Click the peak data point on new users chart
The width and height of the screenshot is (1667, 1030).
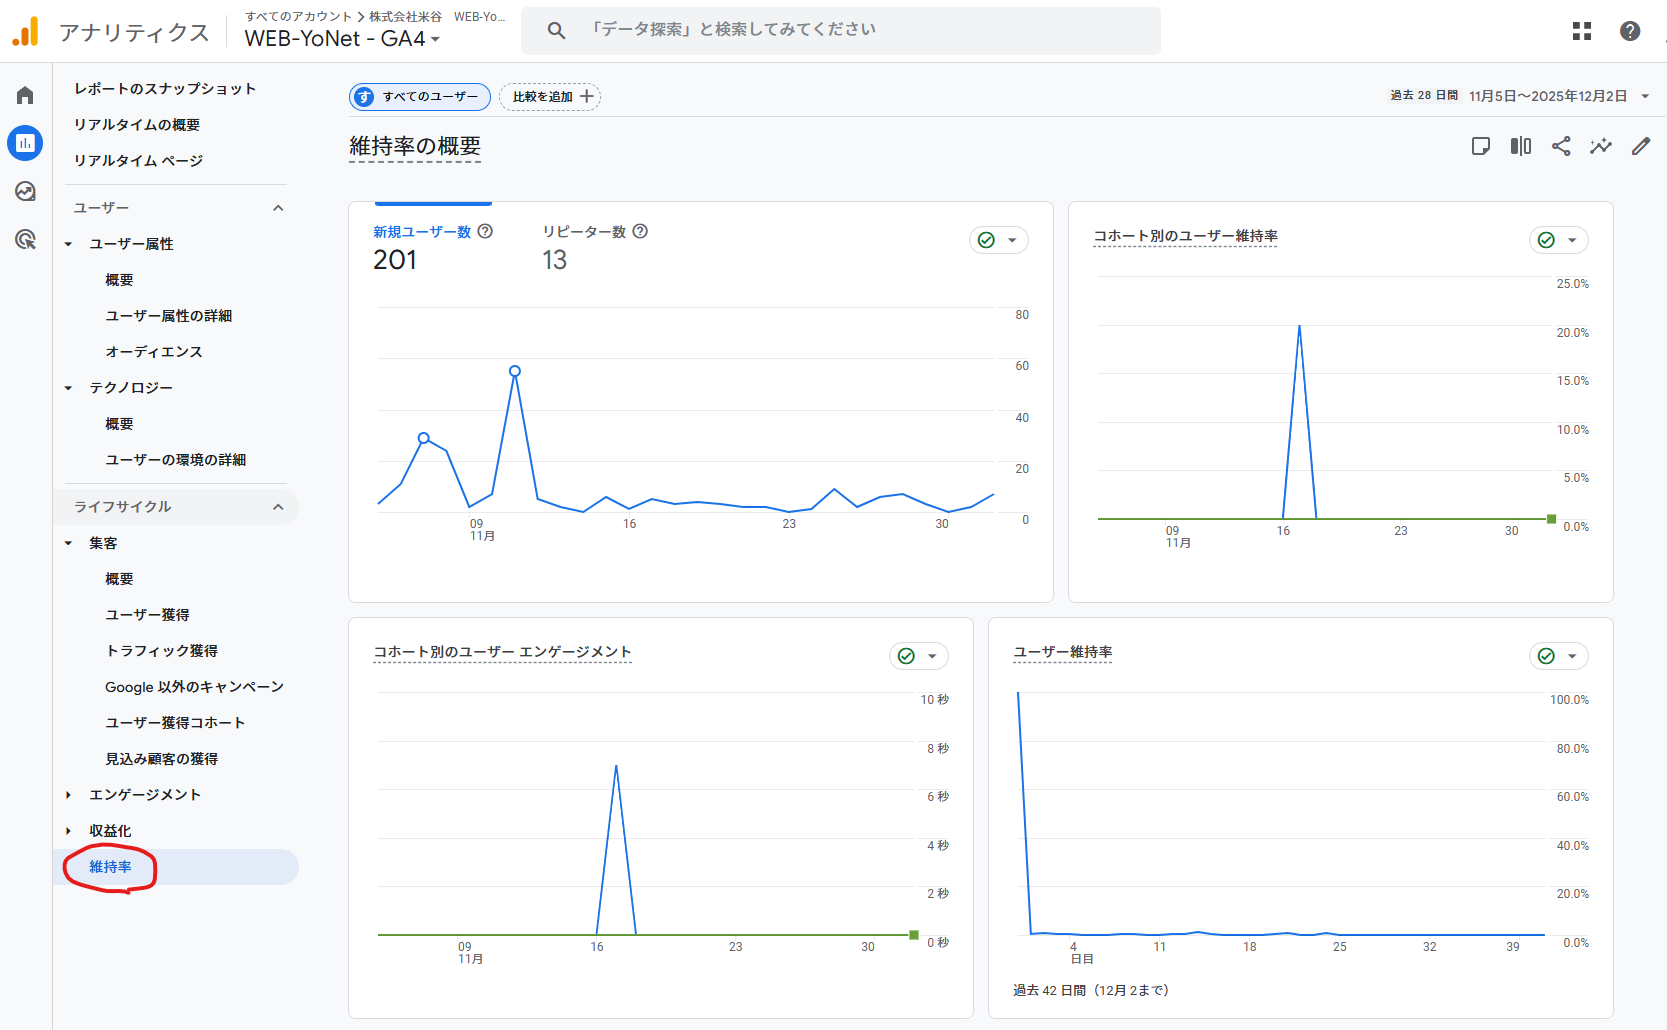pos(515,371)
